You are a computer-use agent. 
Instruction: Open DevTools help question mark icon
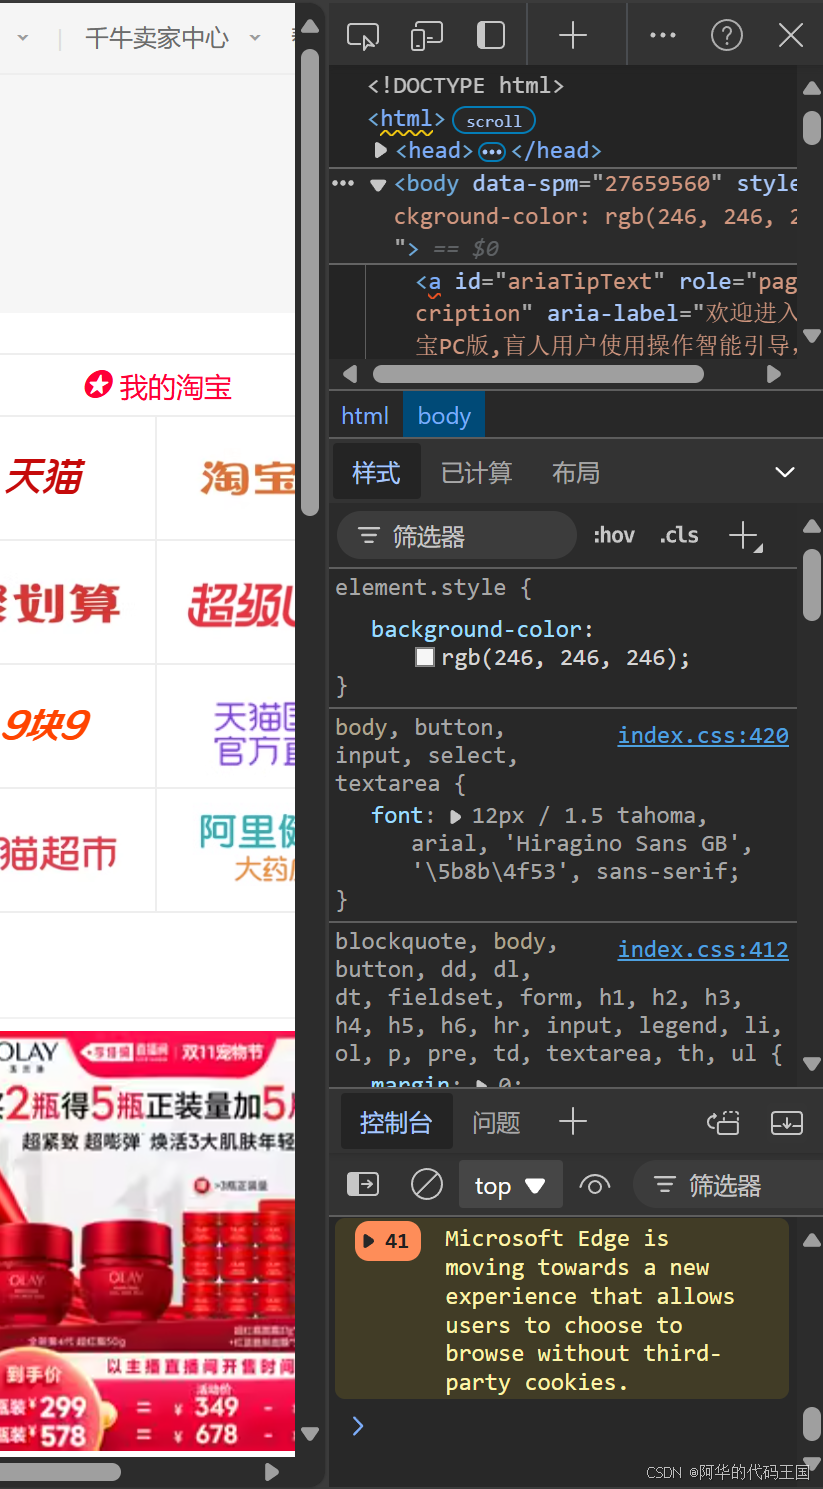click(727, 36)
